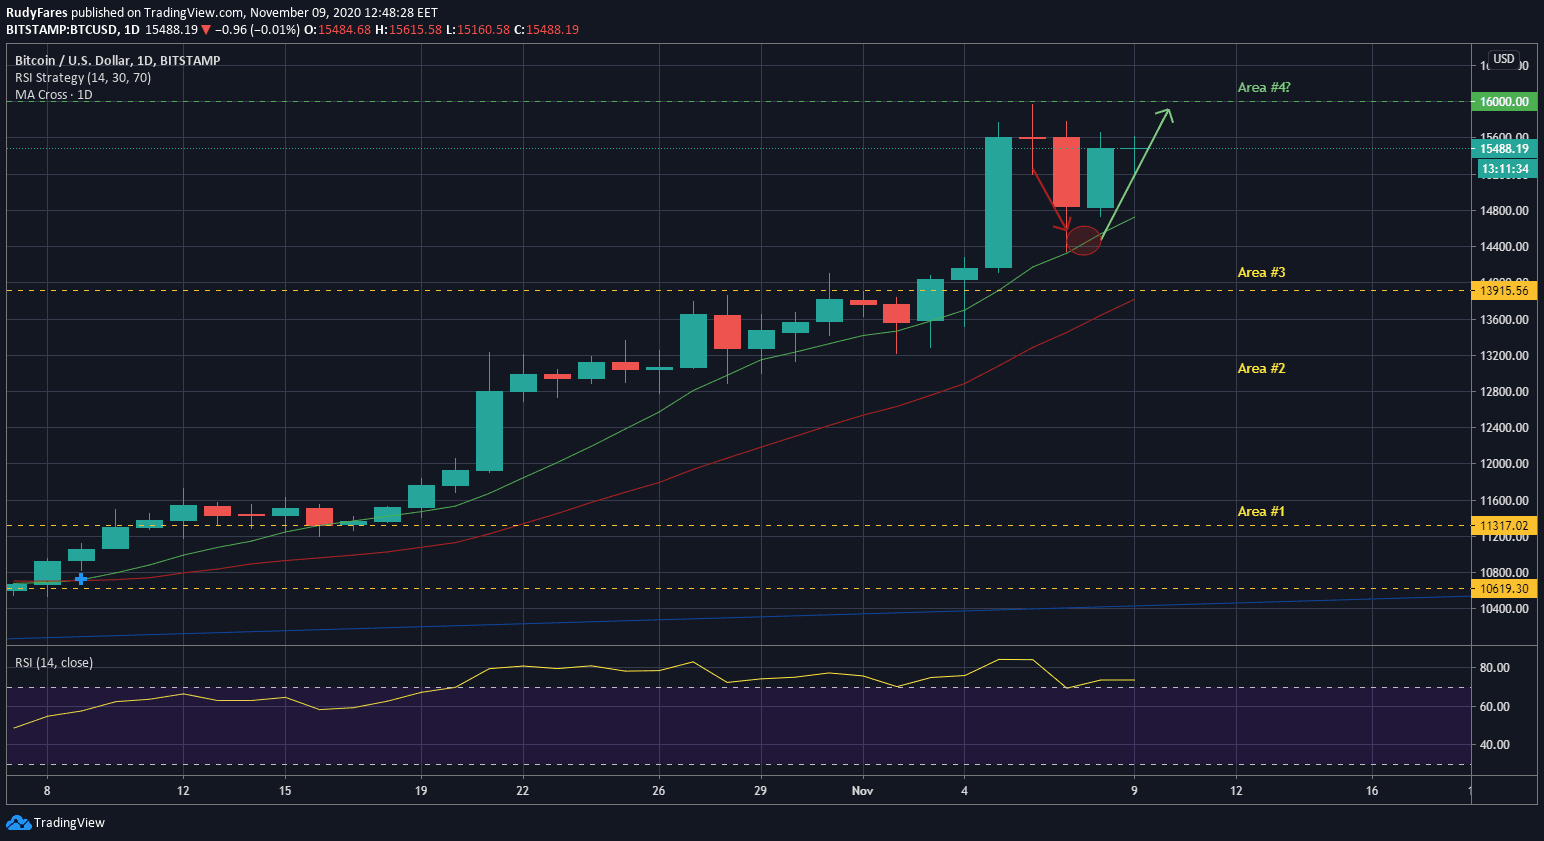
Task: Click the RSI Strategy (14, 30, 70) legend
Action: point(83,78)
